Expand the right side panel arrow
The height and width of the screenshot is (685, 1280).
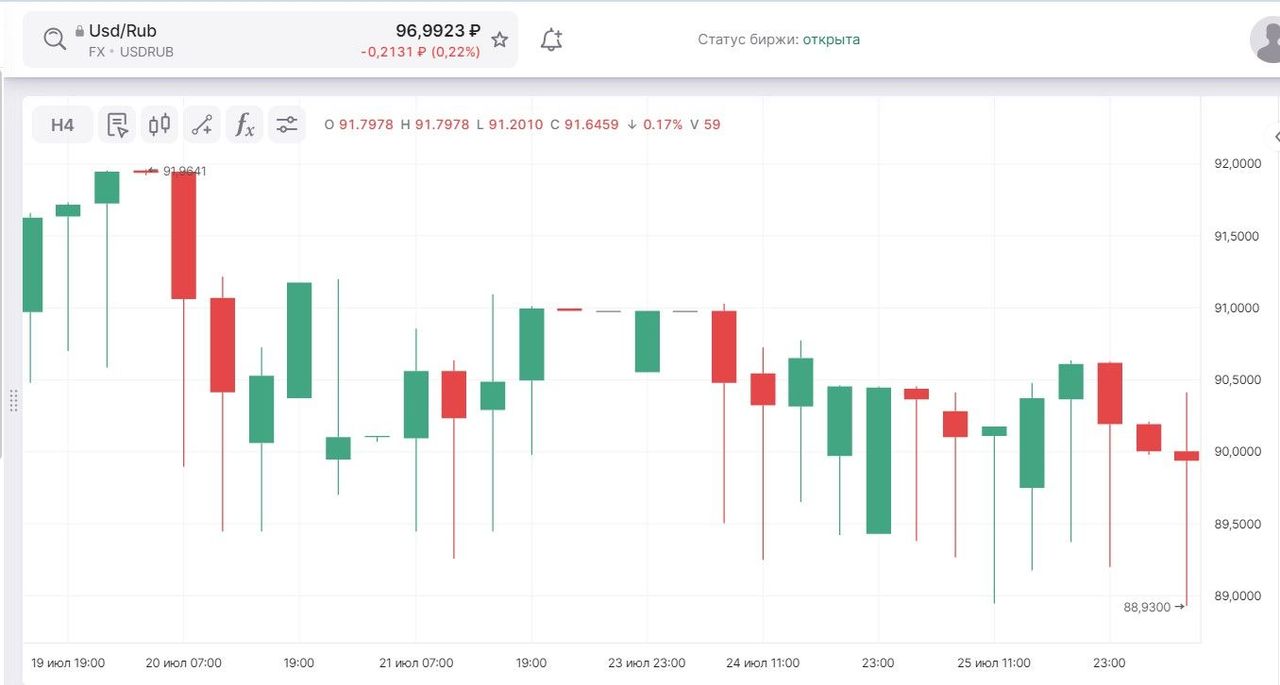pos(1275,136)
